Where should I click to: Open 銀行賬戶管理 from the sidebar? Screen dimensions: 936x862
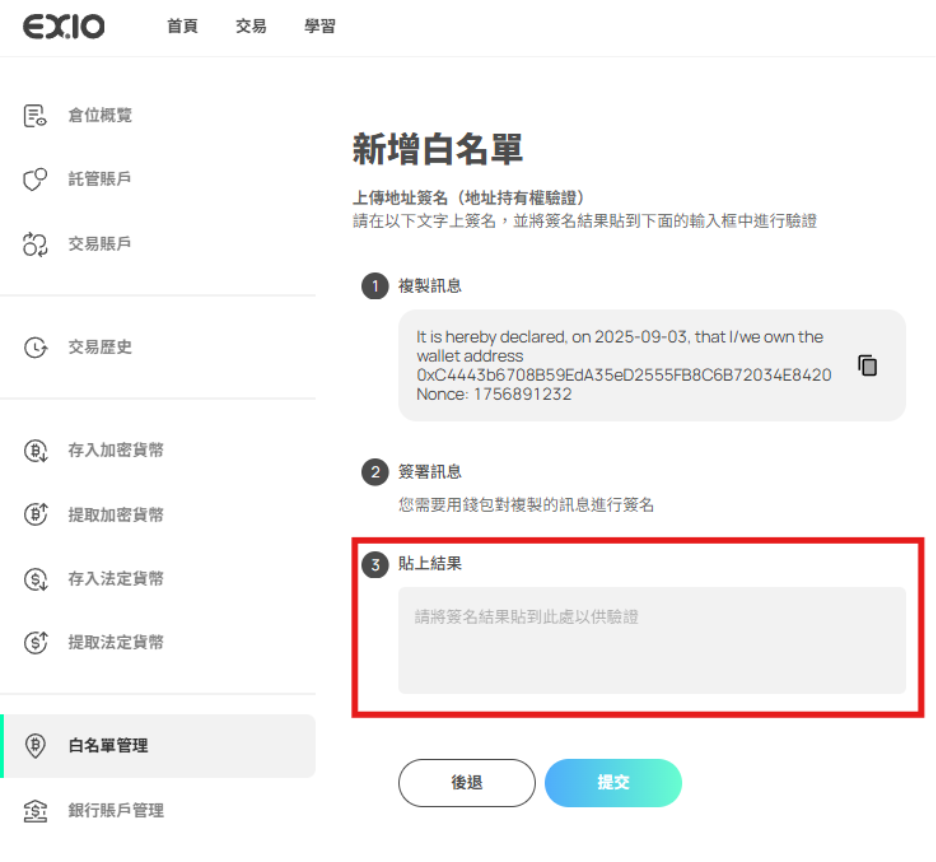(x=115, y=811)
